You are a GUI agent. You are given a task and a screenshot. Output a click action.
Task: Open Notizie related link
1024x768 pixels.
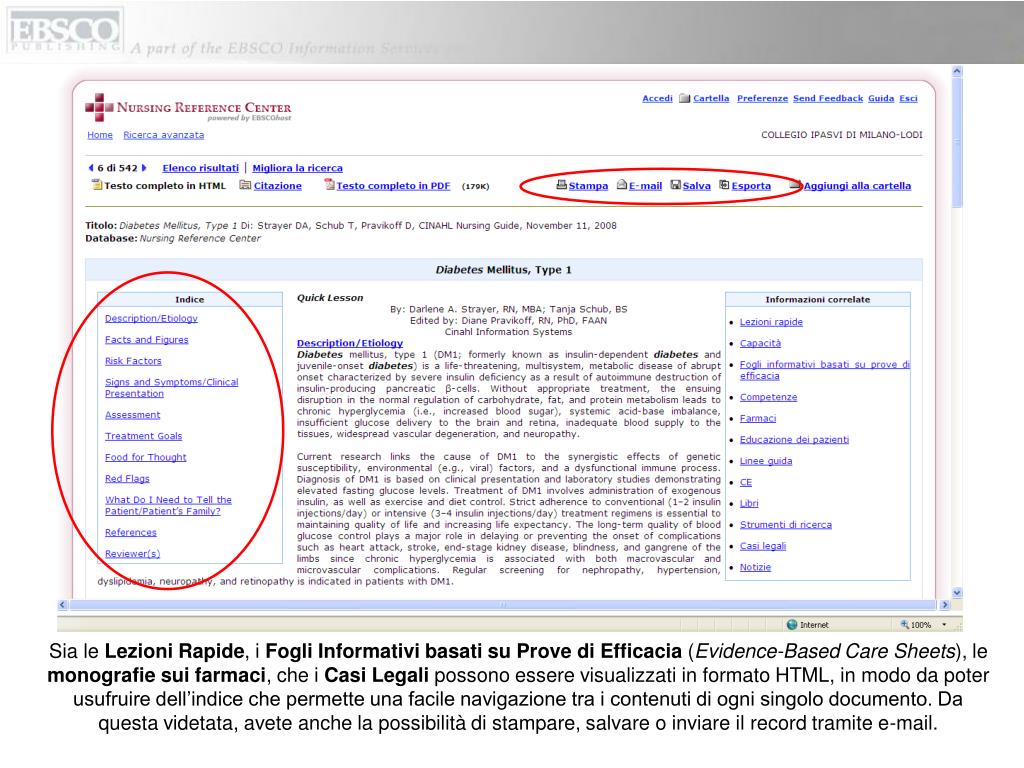(755, 567)
